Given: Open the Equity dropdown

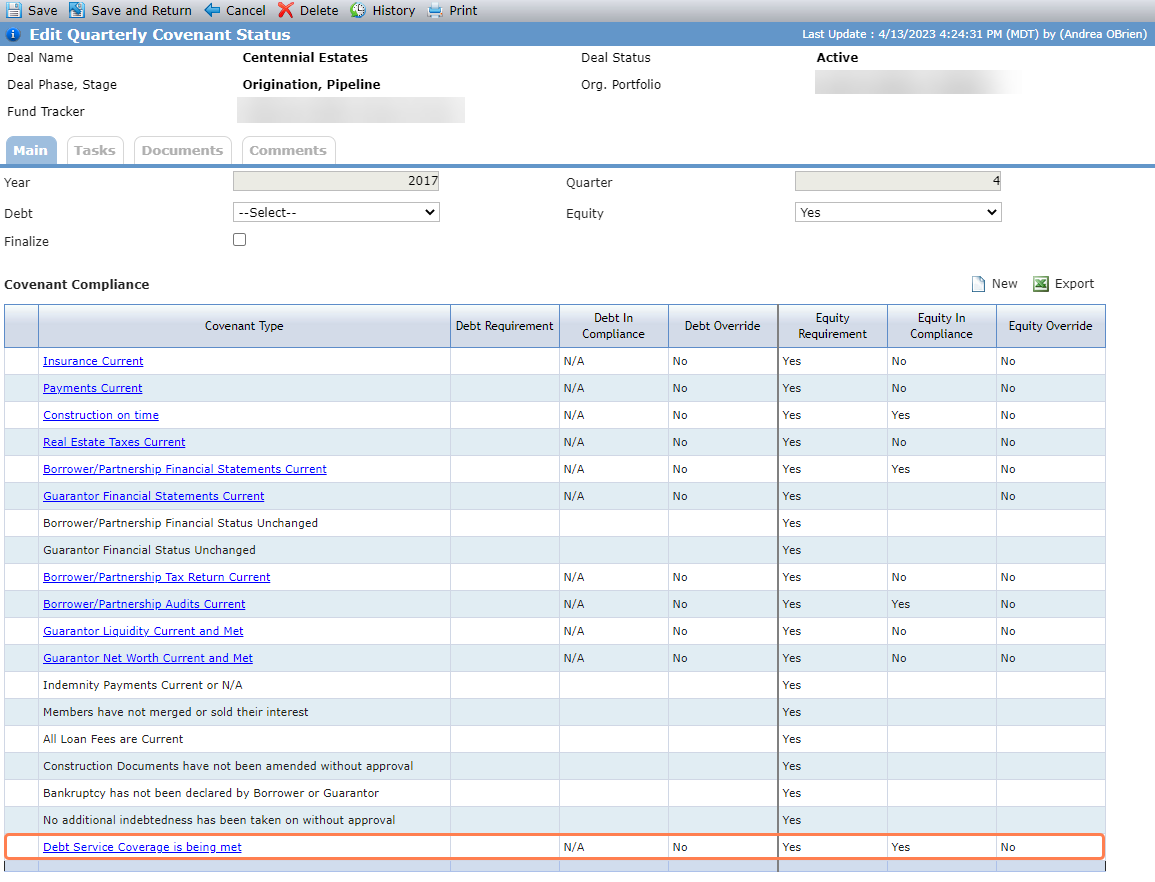Looking at the screenshot, I should [898, 212].
